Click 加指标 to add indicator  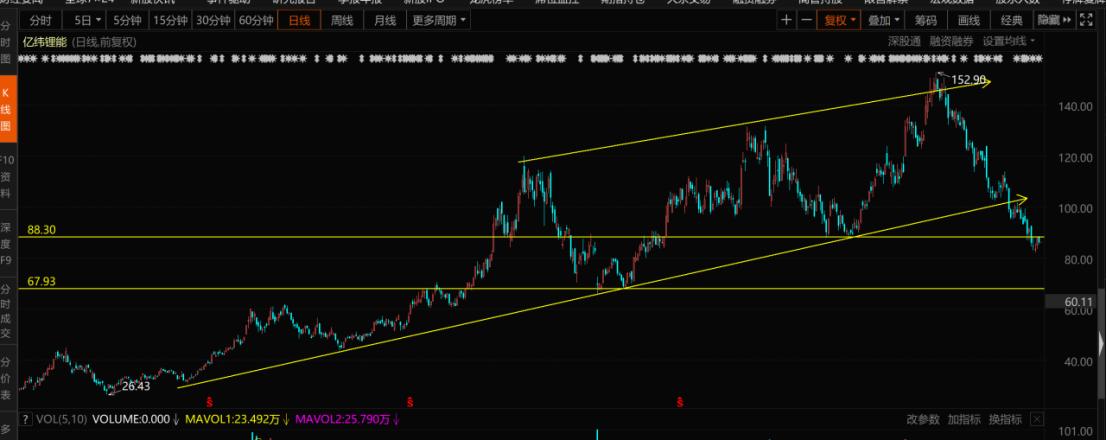point(964,420)
